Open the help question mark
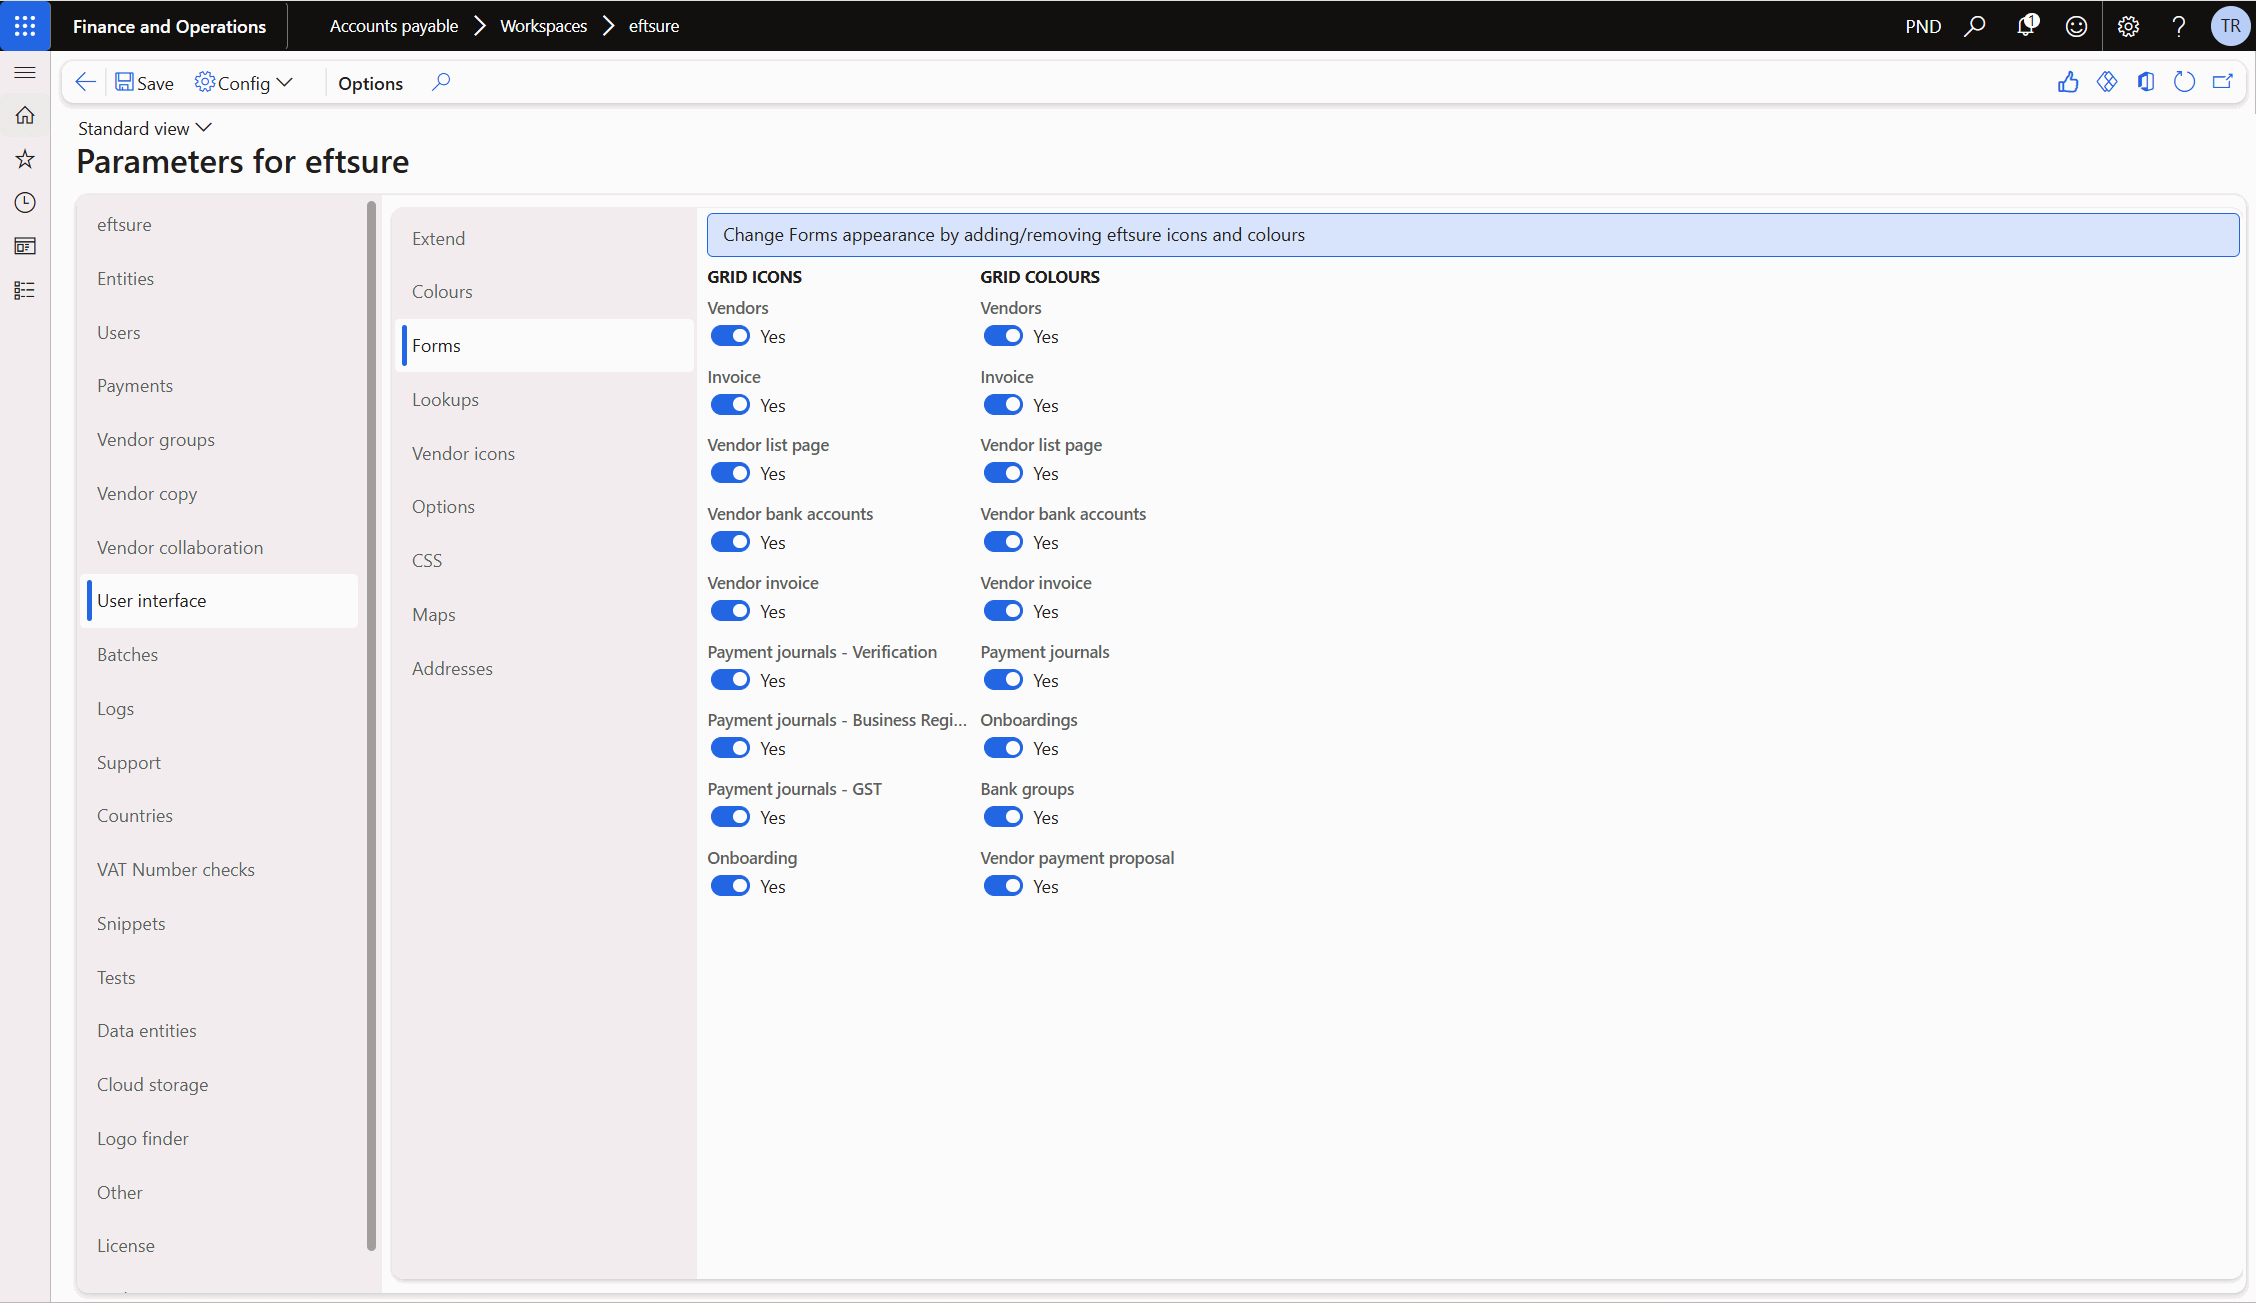 coord(2179,26)
